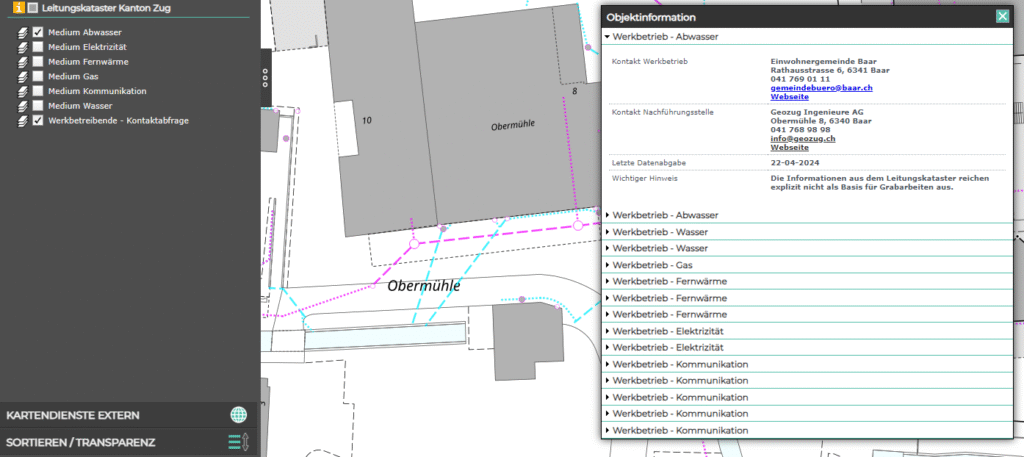
Task: Uncheck the Medium Abwasser layer checkbox
Action: point(38,32)
